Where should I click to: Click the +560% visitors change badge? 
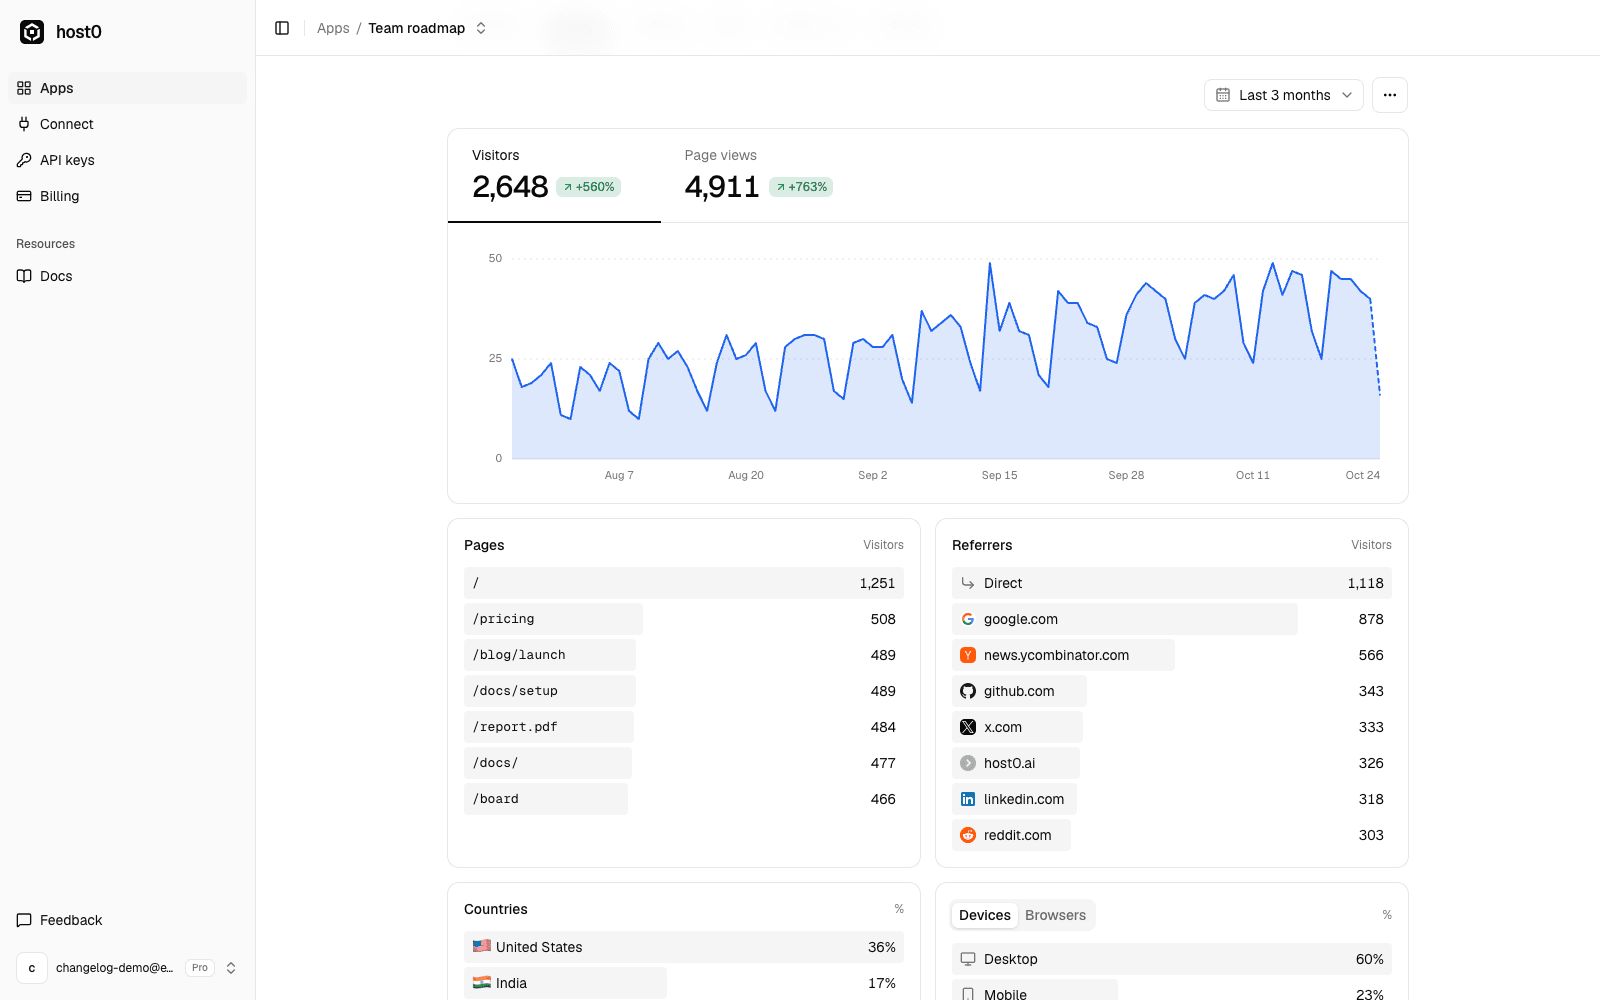coord(589,187)
